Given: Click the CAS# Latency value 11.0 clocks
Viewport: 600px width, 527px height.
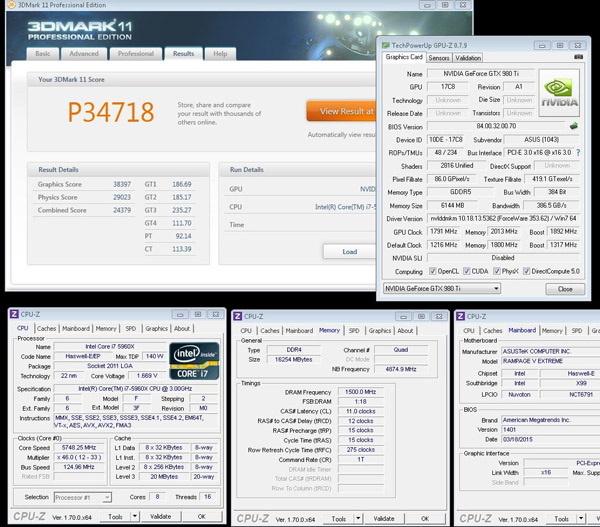Looking at the screenshot, I should click(360, 411).
